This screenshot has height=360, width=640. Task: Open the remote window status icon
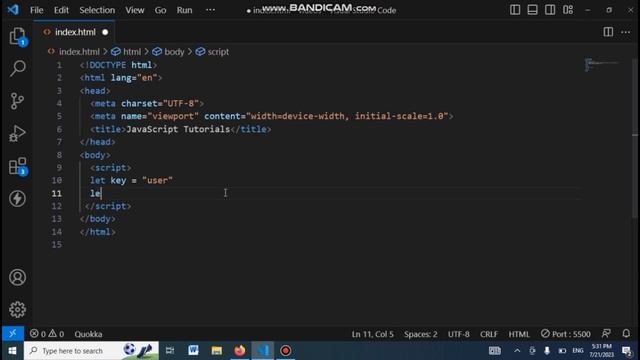tap(13, 334)
